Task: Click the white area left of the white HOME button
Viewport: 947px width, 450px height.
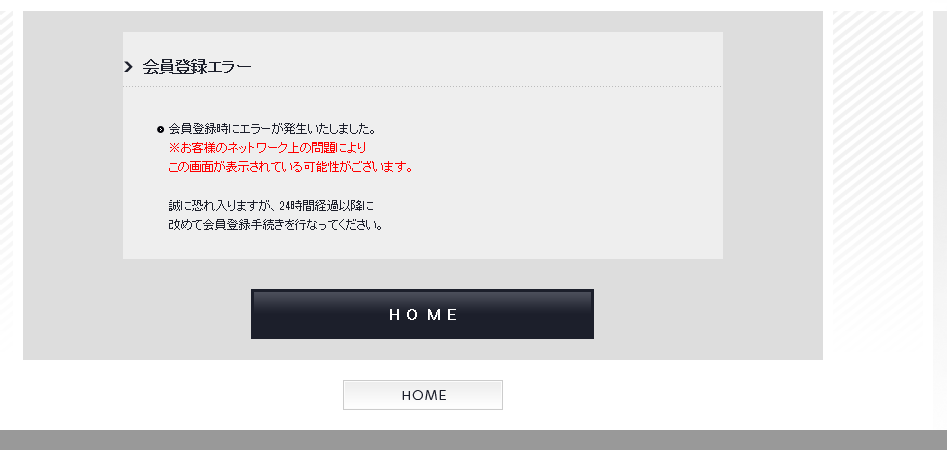Action: click(181, 395)
